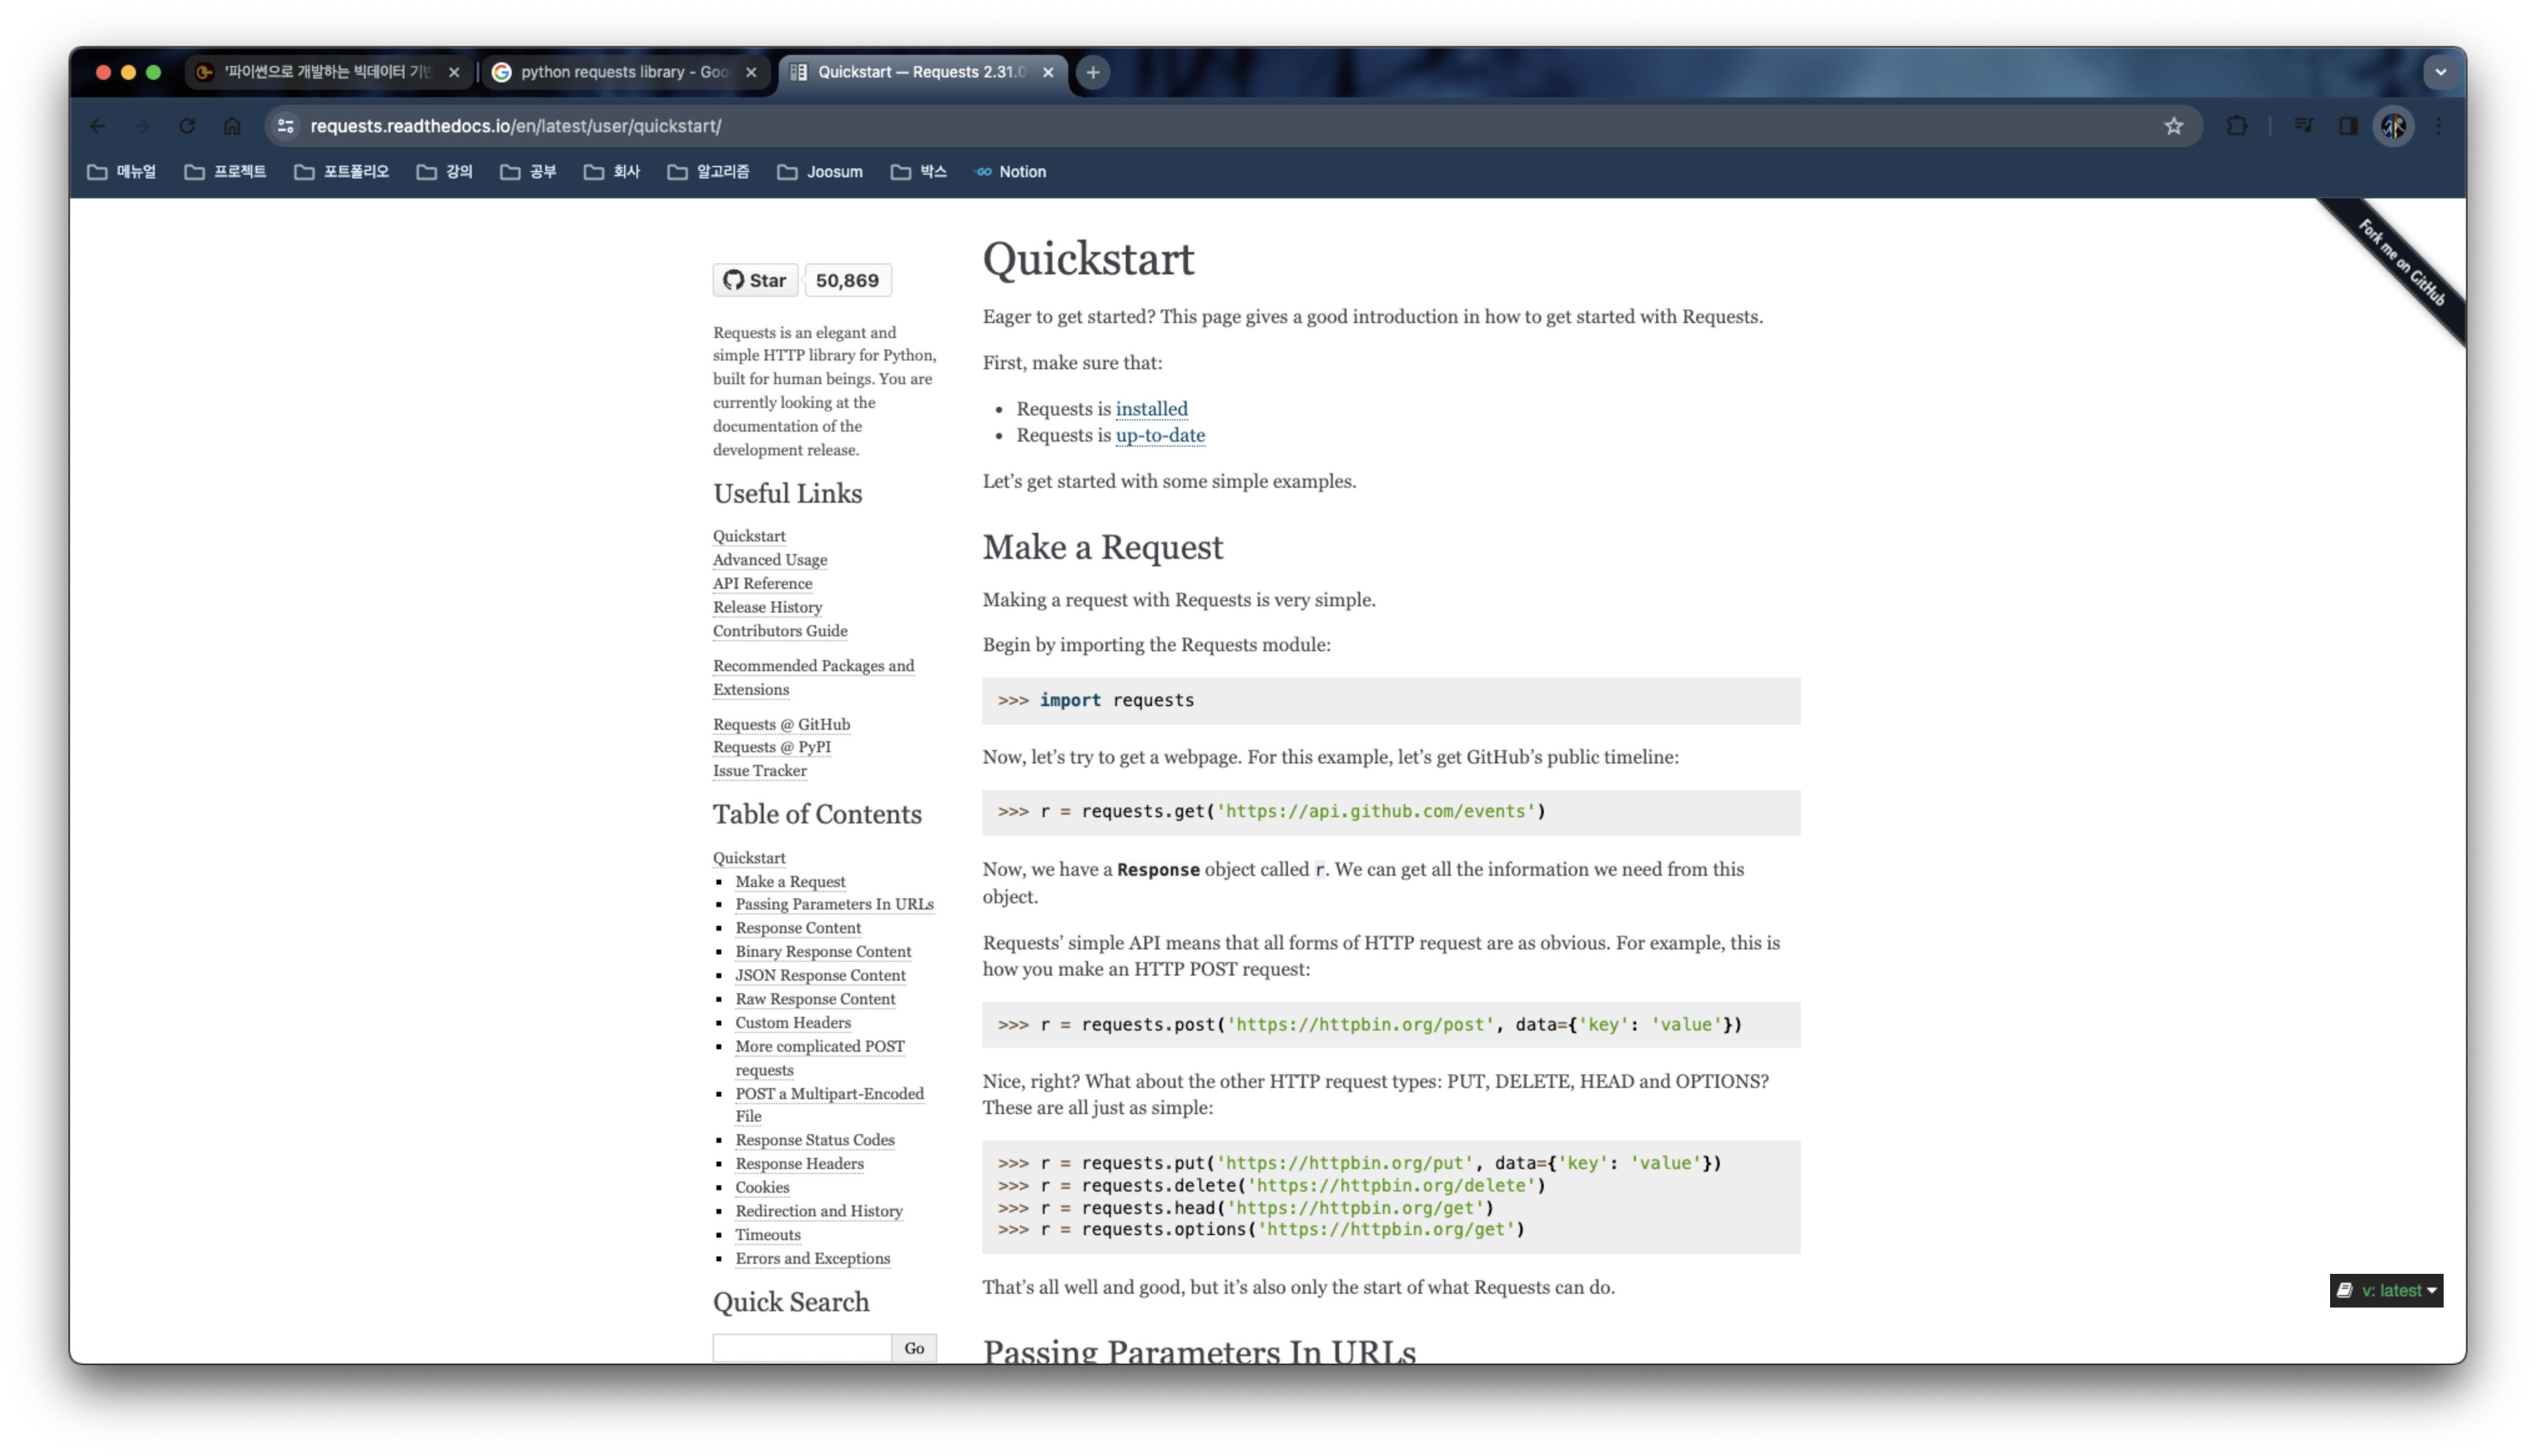Click the Fork me on GitHub ribbon
This screenshot has height=1456, width=2536.
click(2403, 263)
